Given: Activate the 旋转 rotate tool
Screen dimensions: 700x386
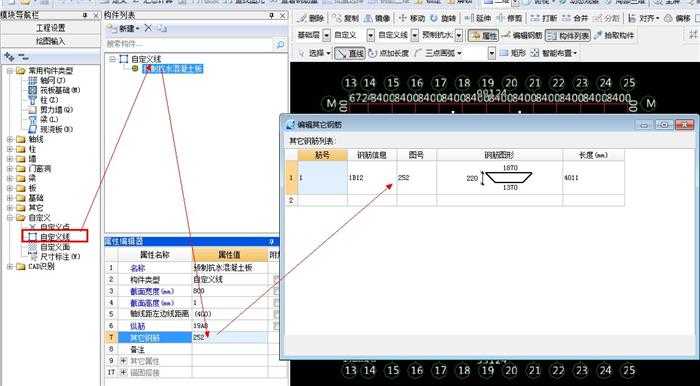Looking at the screenshot, I should (444, 18).
